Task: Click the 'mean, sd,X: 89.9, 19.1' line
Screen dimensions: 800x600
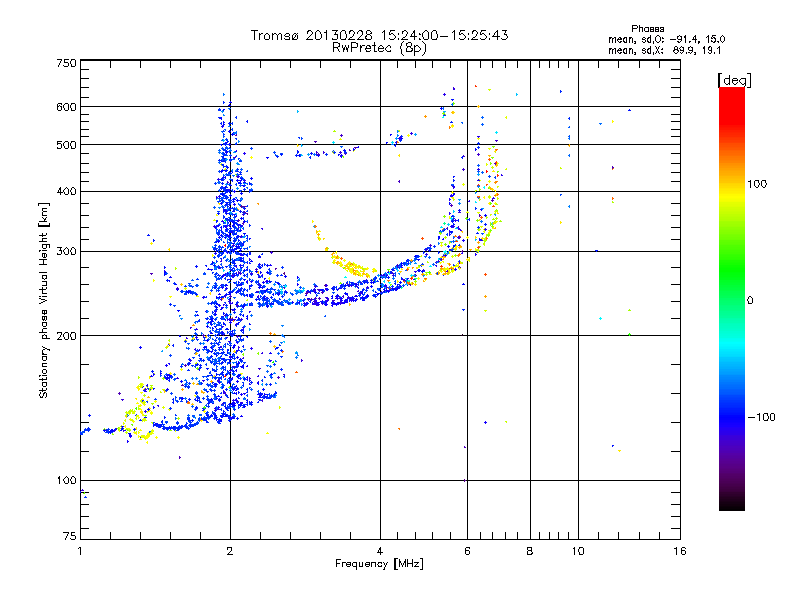Action: click(664, 50)
